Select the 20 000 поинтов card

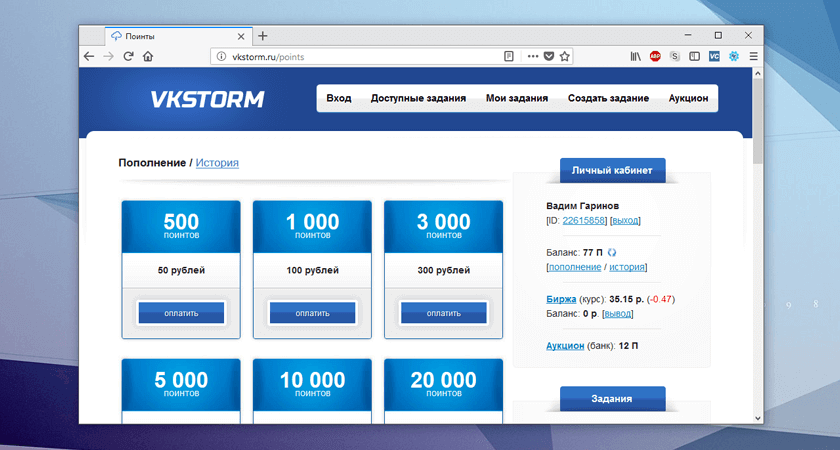click(x=444, y=391)
